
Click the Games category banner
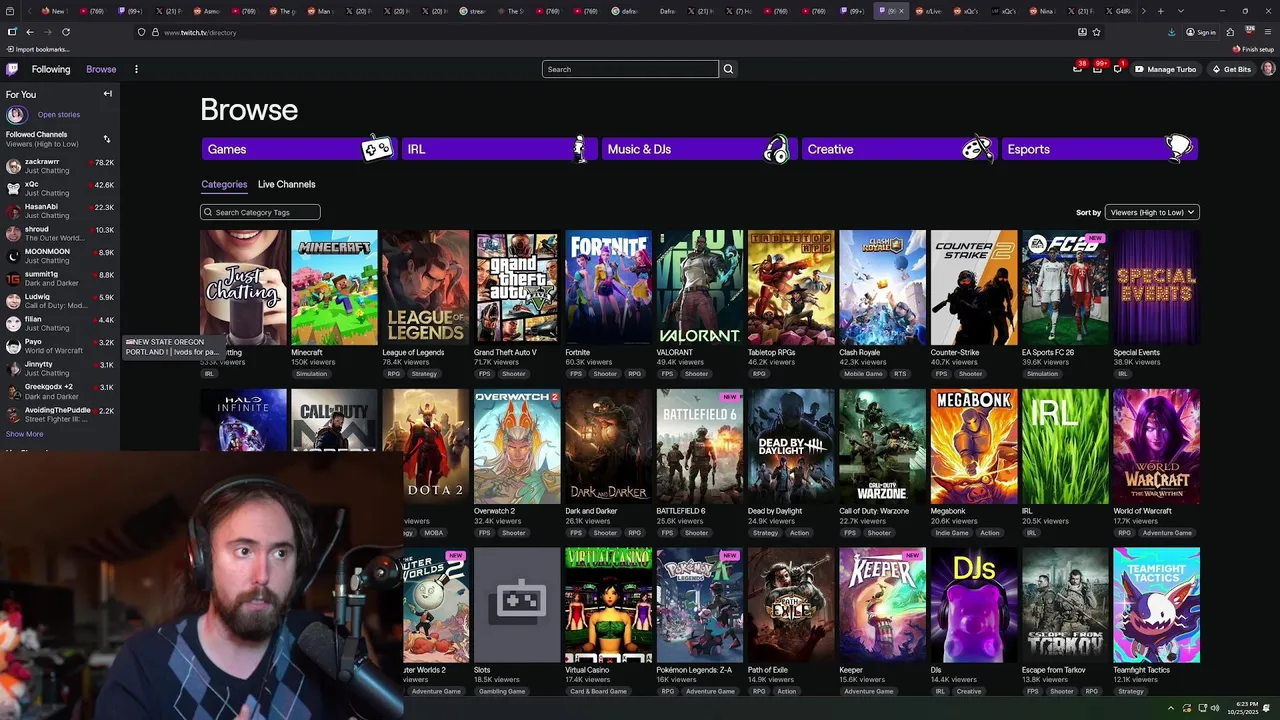(x=298, y=149)
